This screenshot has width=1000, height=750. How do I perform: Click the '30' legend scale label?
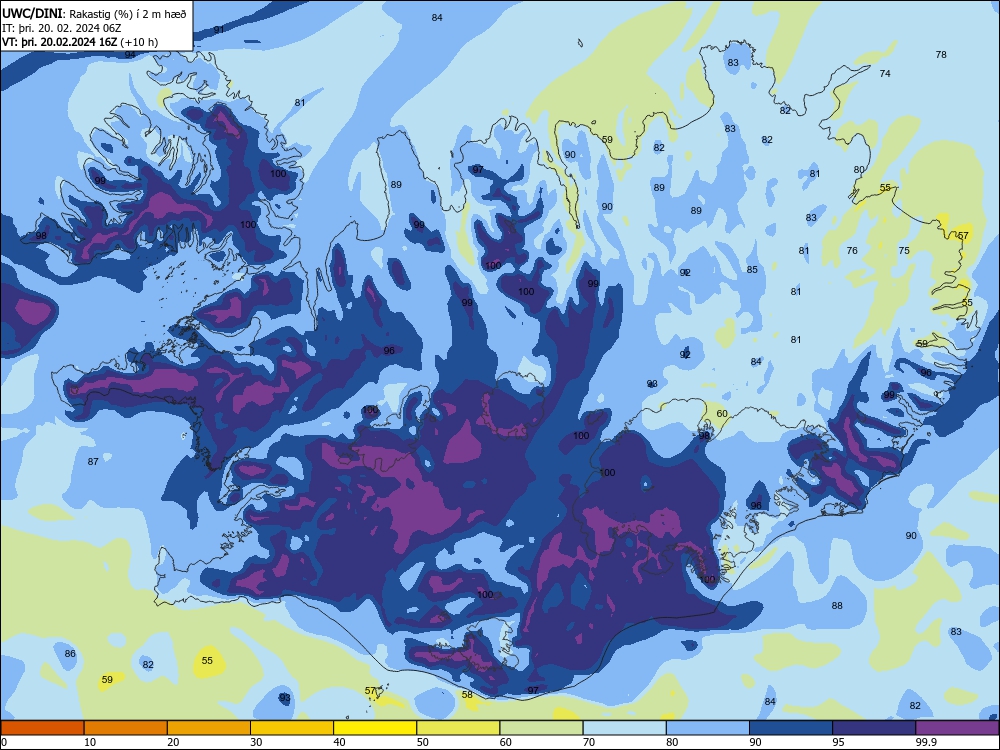tap(256, 742)
